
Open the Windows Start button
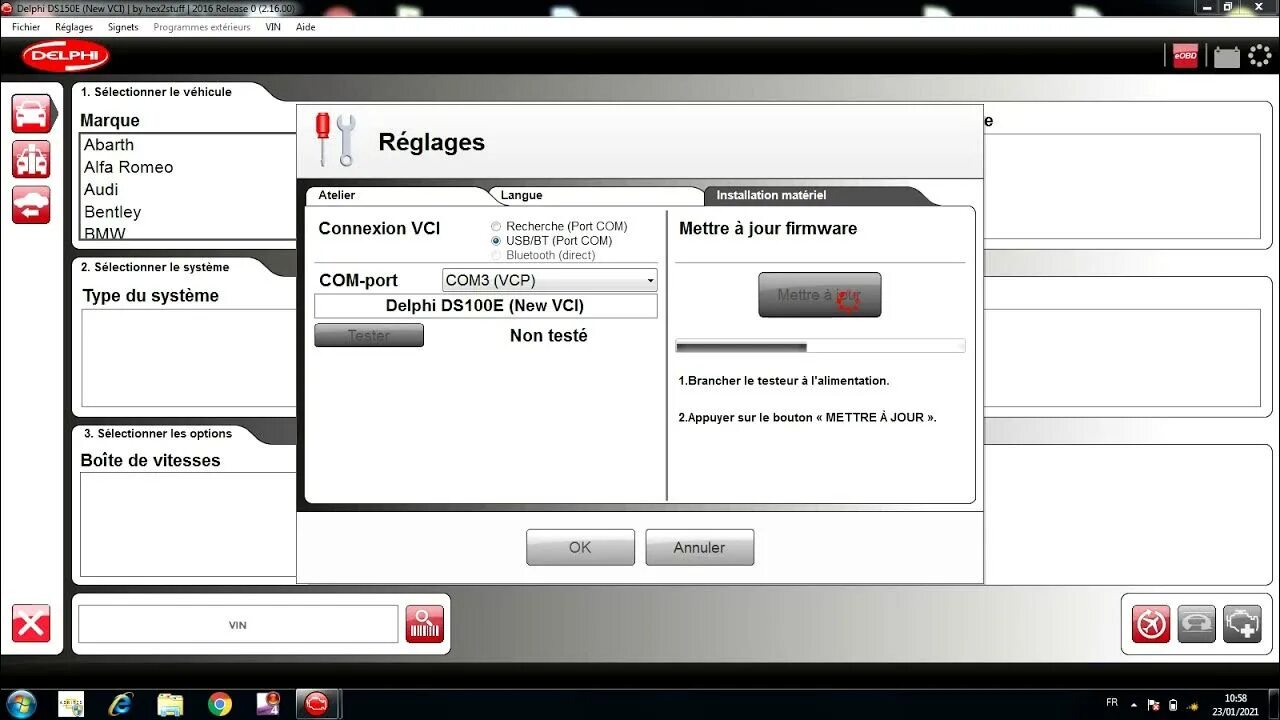tap(21, 704)
